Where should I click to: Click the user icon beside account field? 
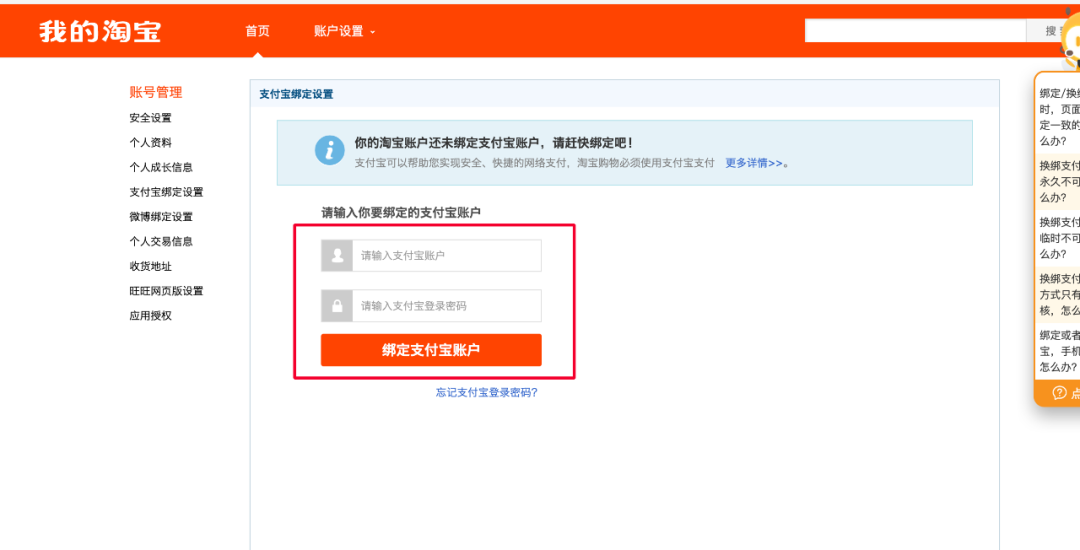[x=337, y=255]
